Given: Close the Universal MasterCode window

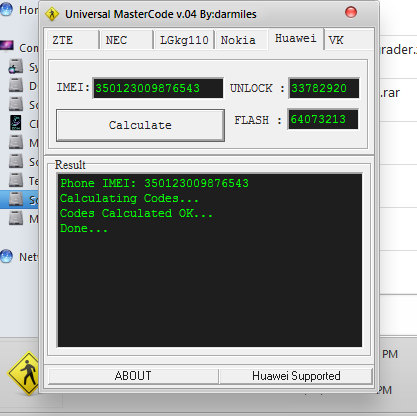Looking at the screenshot, I should (x=351, y=12).
